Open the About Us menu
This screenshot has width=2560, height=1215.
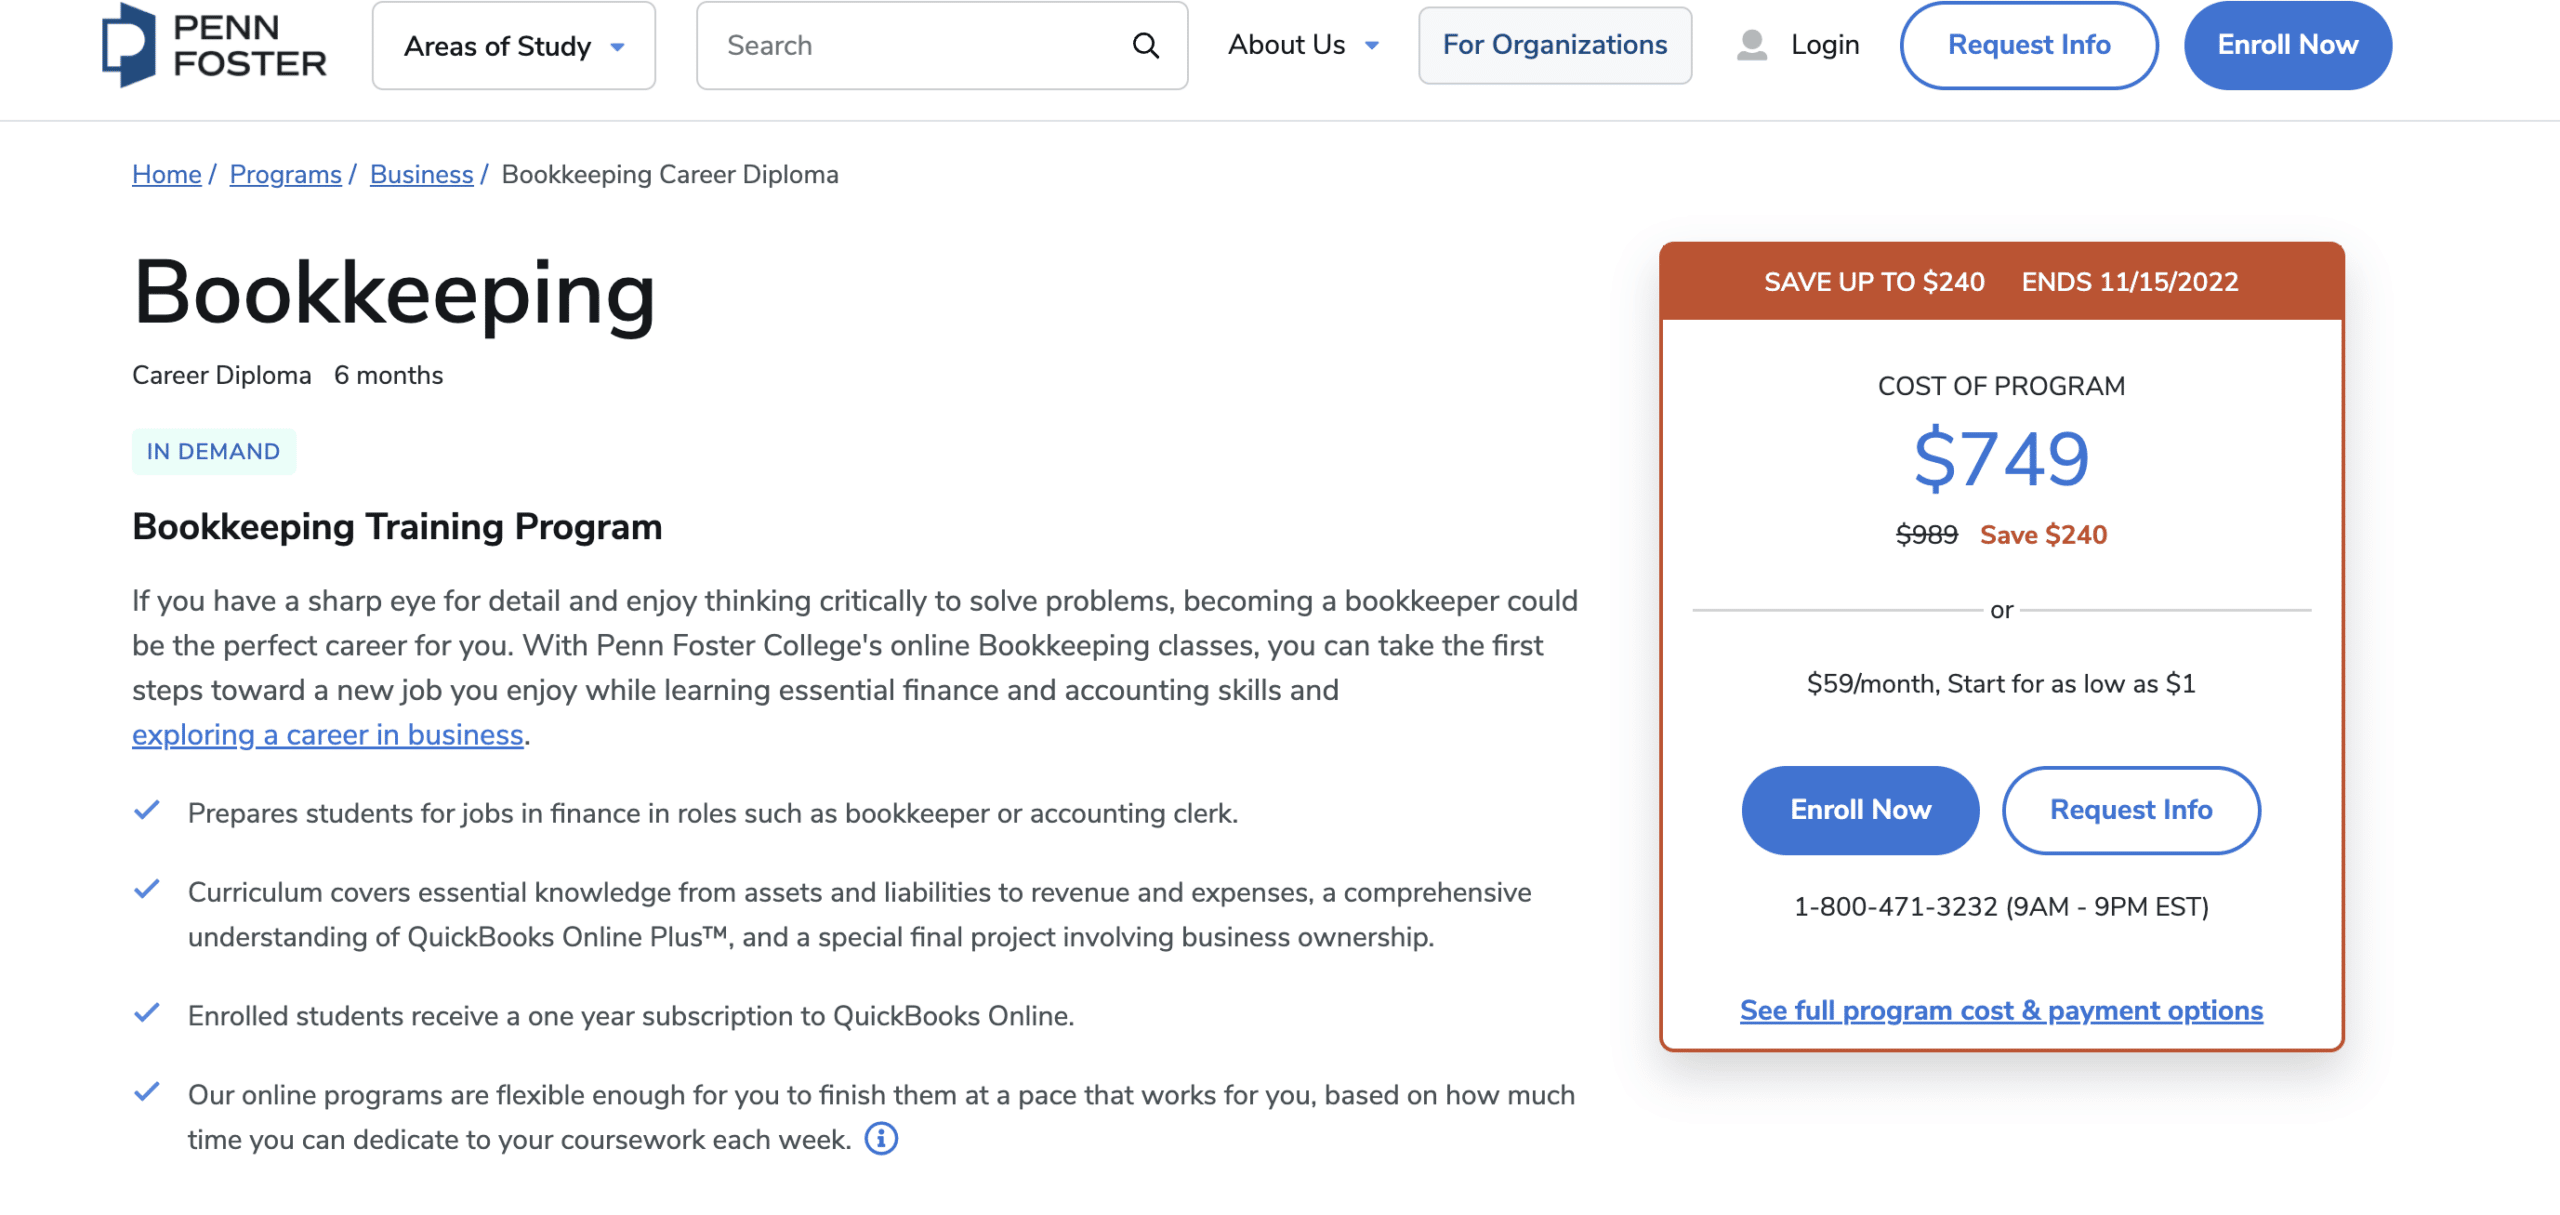point(1303,45)
